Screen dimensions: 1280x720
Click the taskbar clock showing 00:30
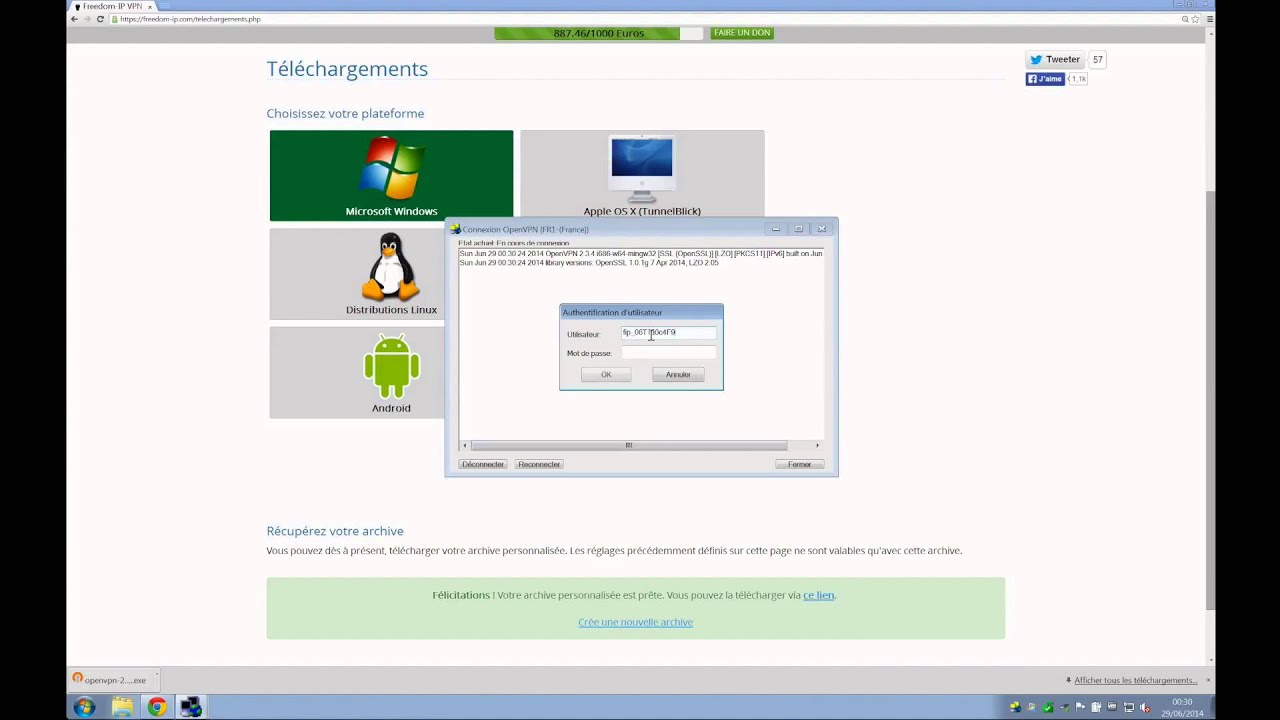[x=1180, y=708]
